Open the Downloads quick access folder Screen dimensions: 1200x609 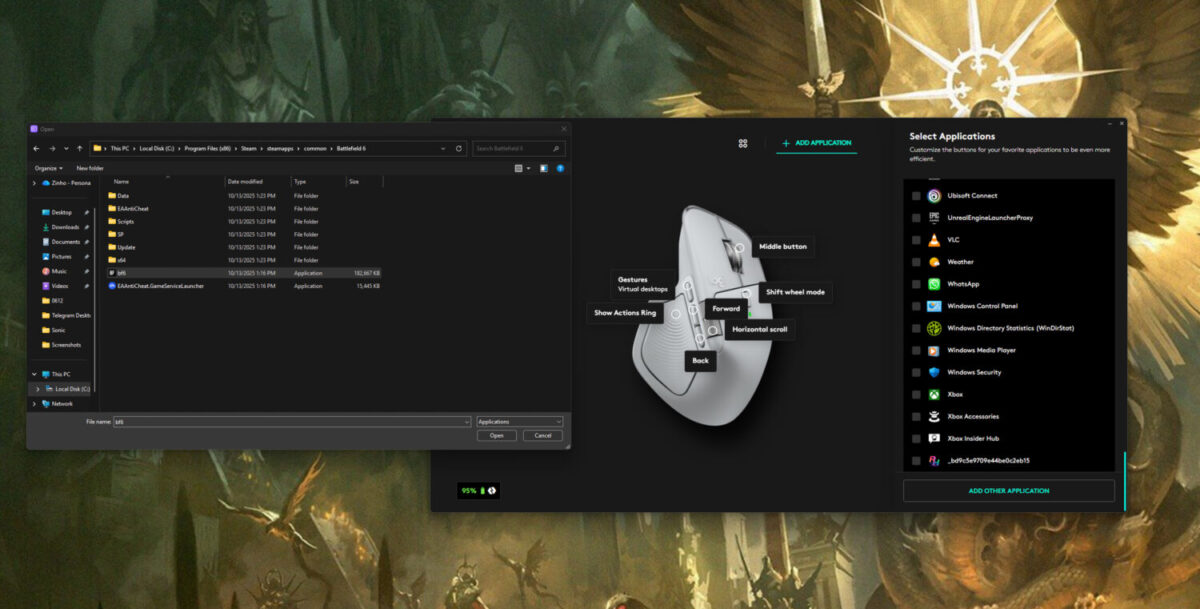65,227
